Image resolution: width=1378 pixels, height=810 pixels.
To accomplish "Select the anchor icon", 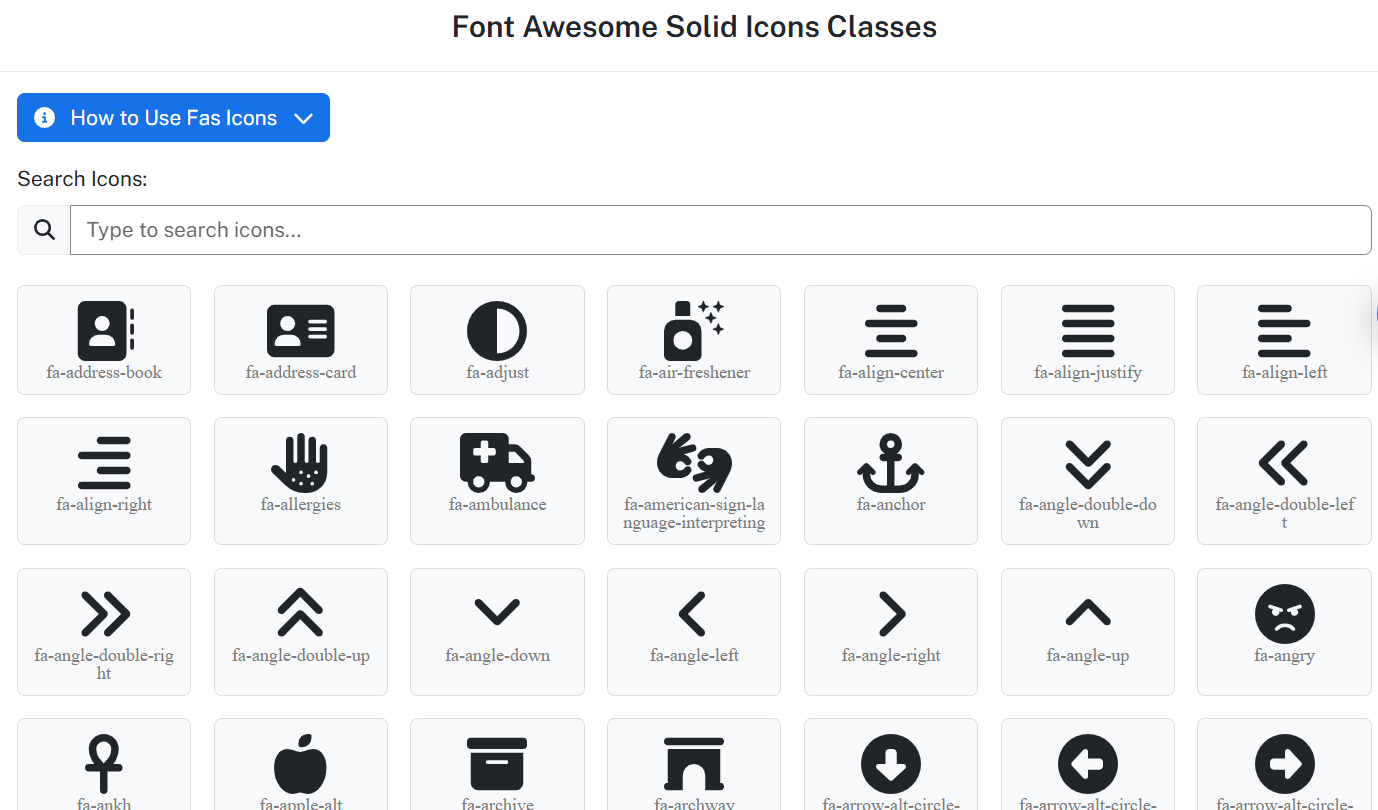I will pos(891,463).
